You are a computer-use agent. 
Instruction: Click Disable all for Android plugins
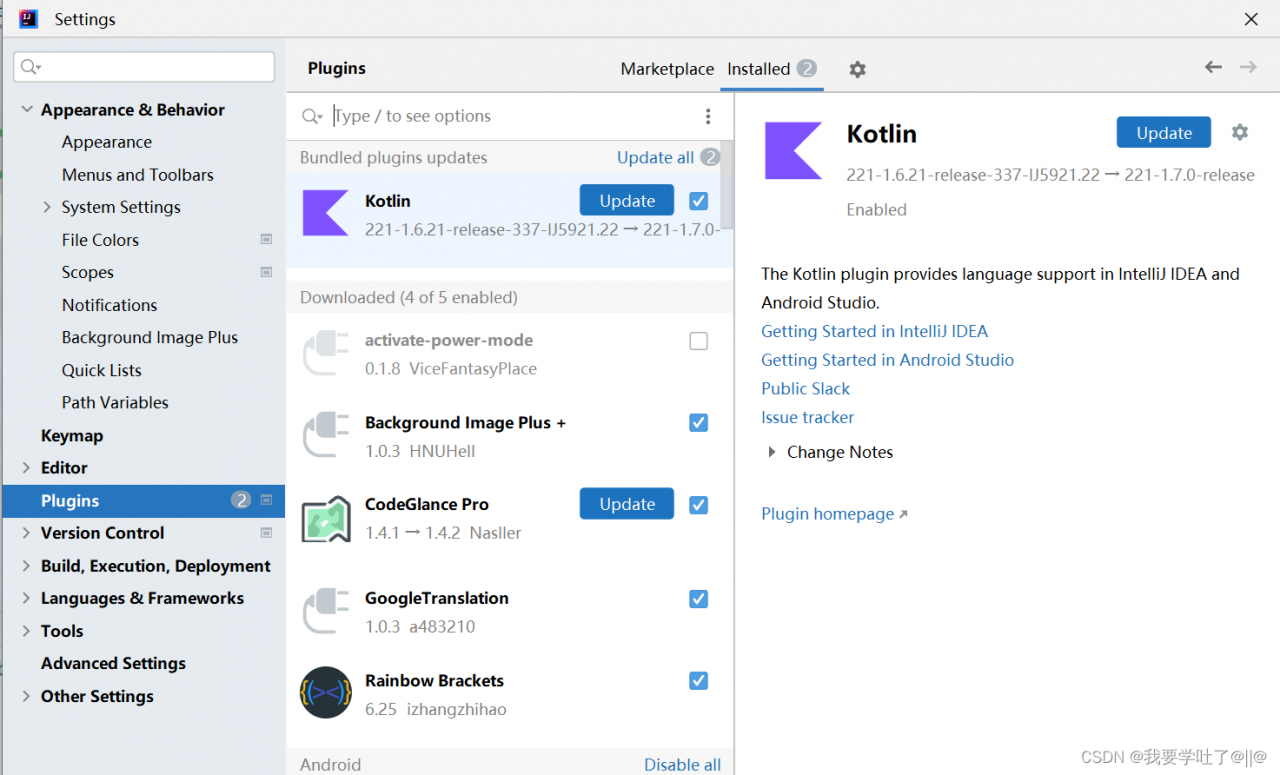point(682,764)
